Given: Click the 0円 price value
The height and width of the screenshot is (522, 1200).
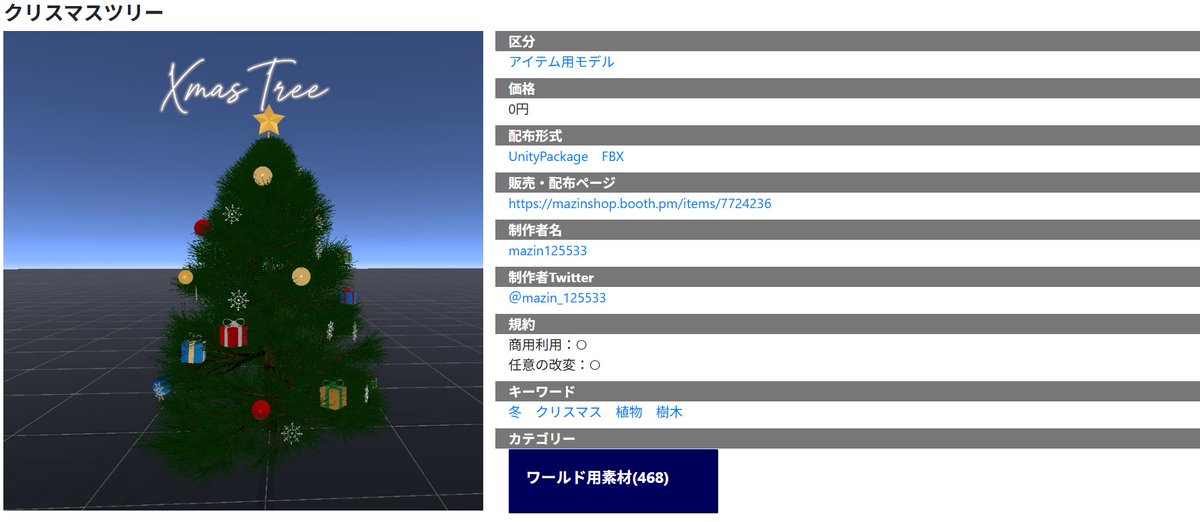Looking at the screenshot, I should click(x=518, y=109).
